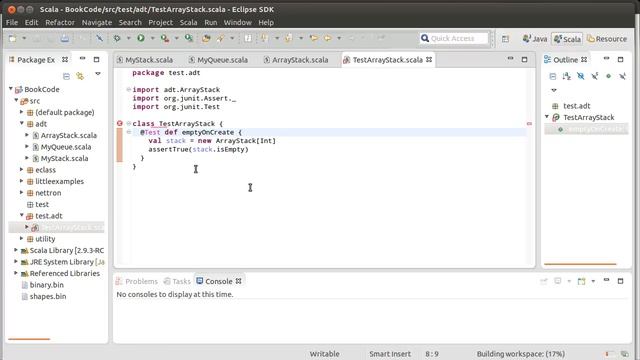The width and height of the screenshot is (640, 360).
Task: Expand the Scala Library node
Action: click(x=16, y=249)
